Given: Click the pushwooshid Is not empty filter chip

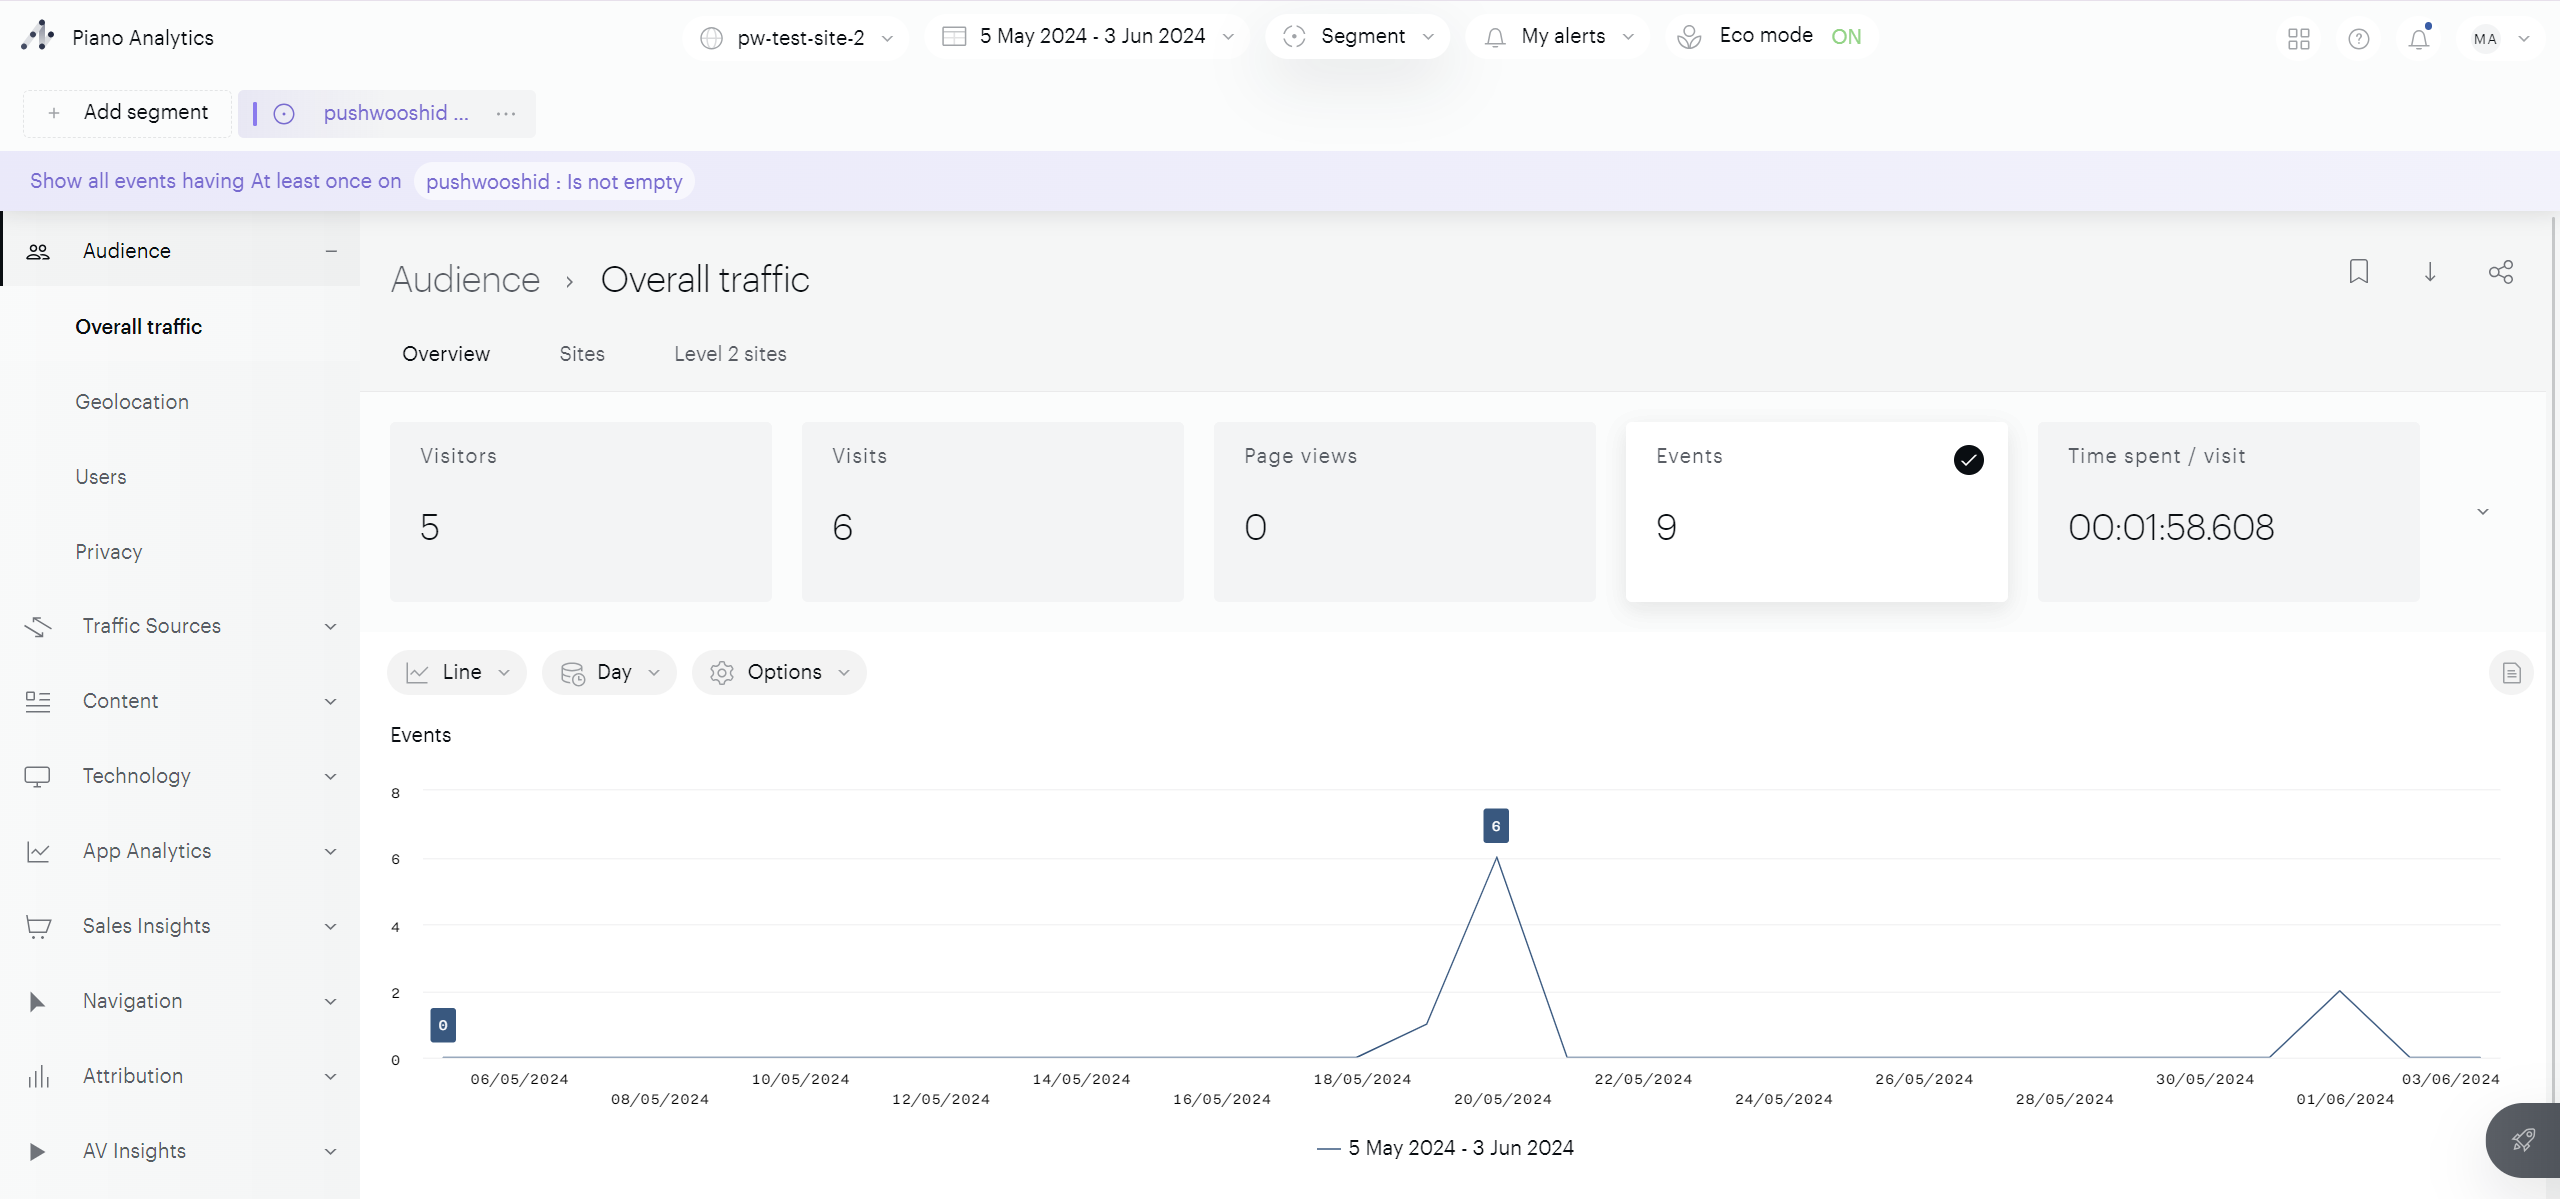Looking at the screenshot, I should coord(554,181).
